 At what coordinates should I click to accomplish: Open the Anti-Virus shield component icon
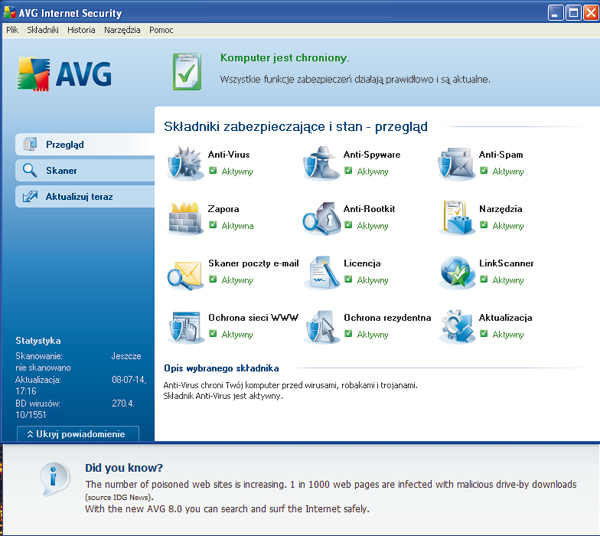click(185, 162)
